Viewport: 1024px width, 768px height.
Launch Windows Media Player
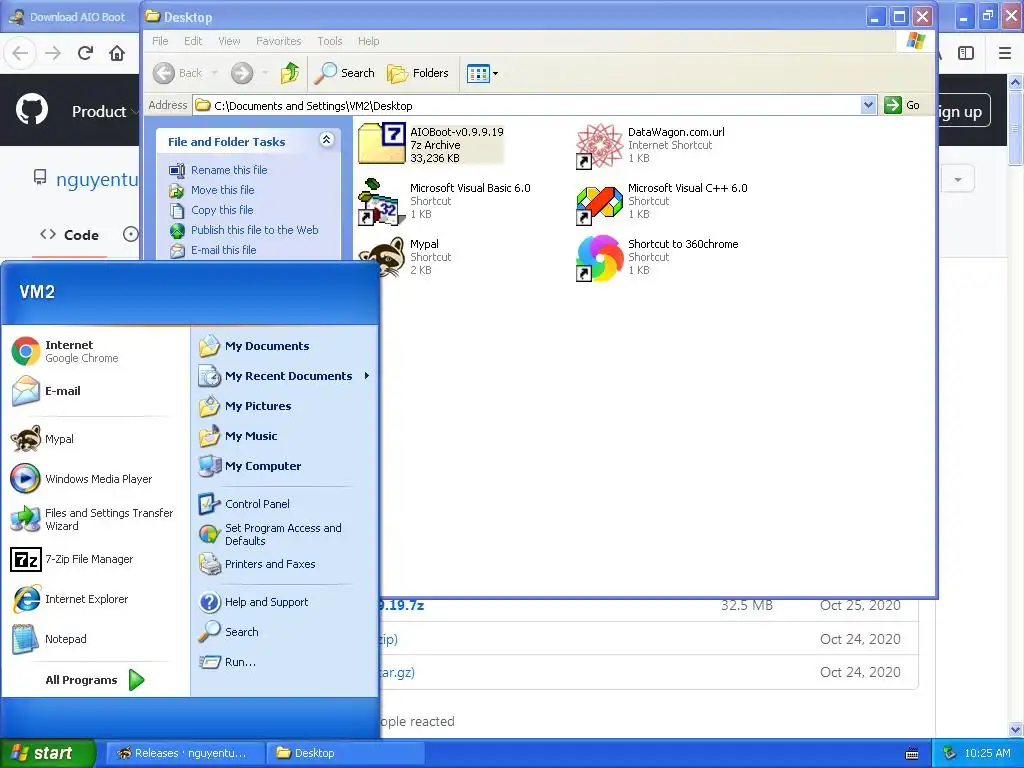95,479
